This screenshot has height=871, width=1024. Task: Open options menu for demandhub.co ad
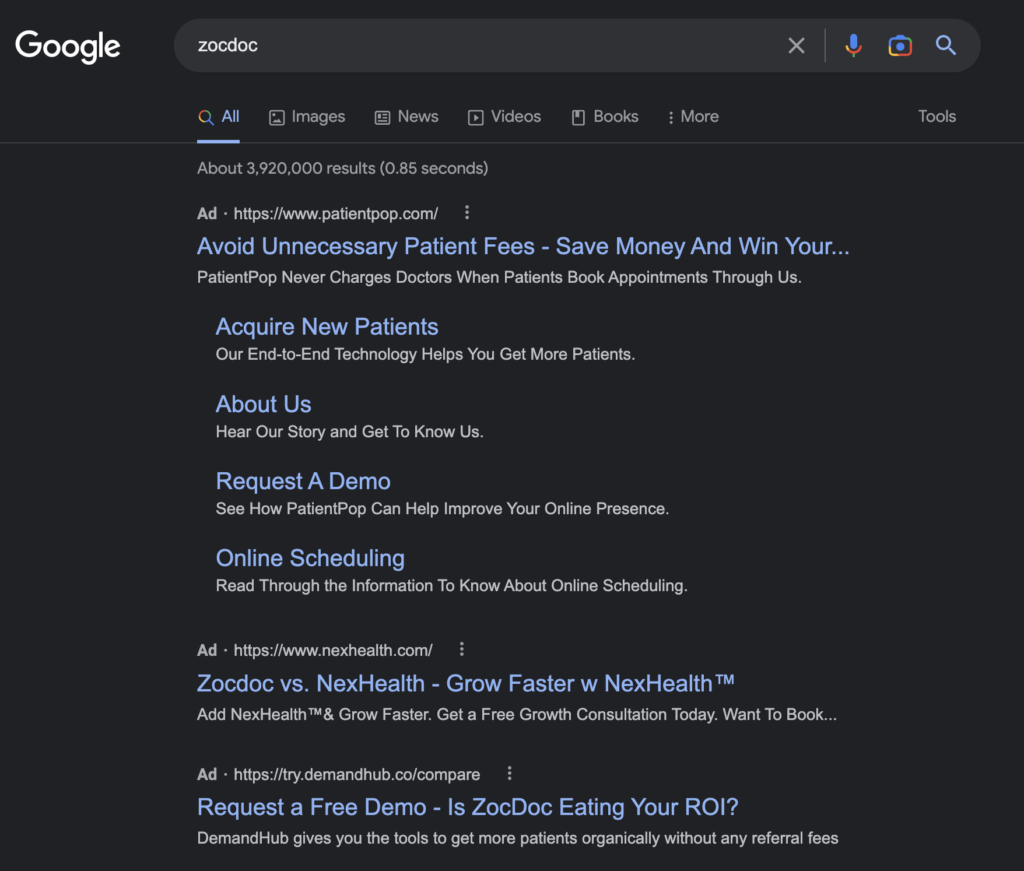(x=509, y=774)
